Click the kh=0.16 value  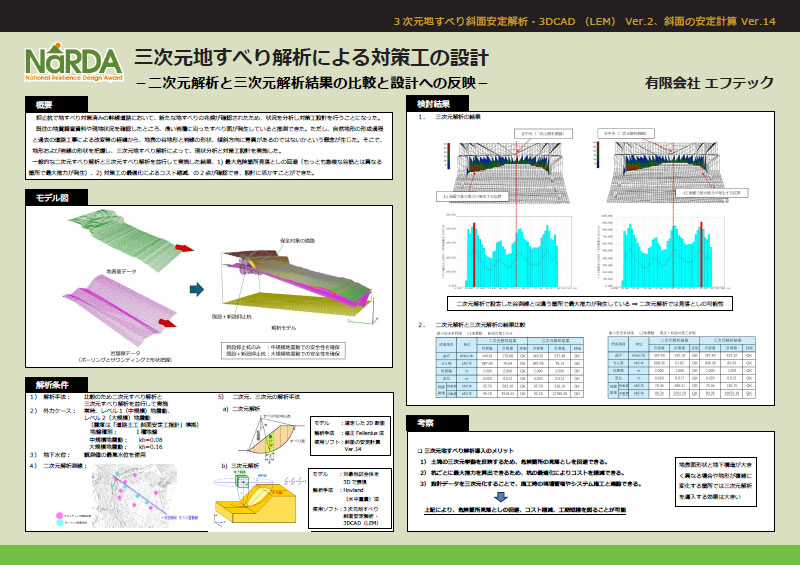click(151, 447)
